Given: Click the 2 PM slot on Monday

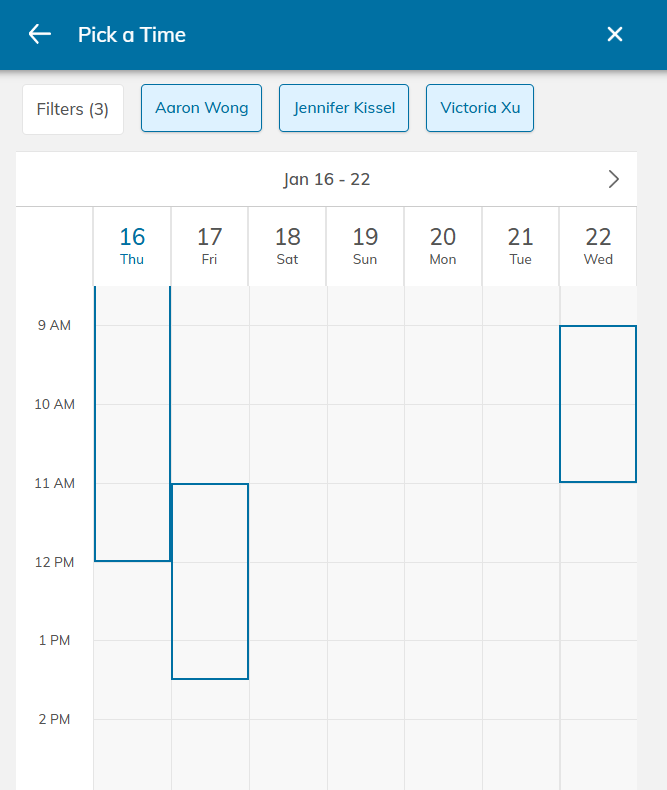Looking at the screenshot, I should (x=443, y=750).
